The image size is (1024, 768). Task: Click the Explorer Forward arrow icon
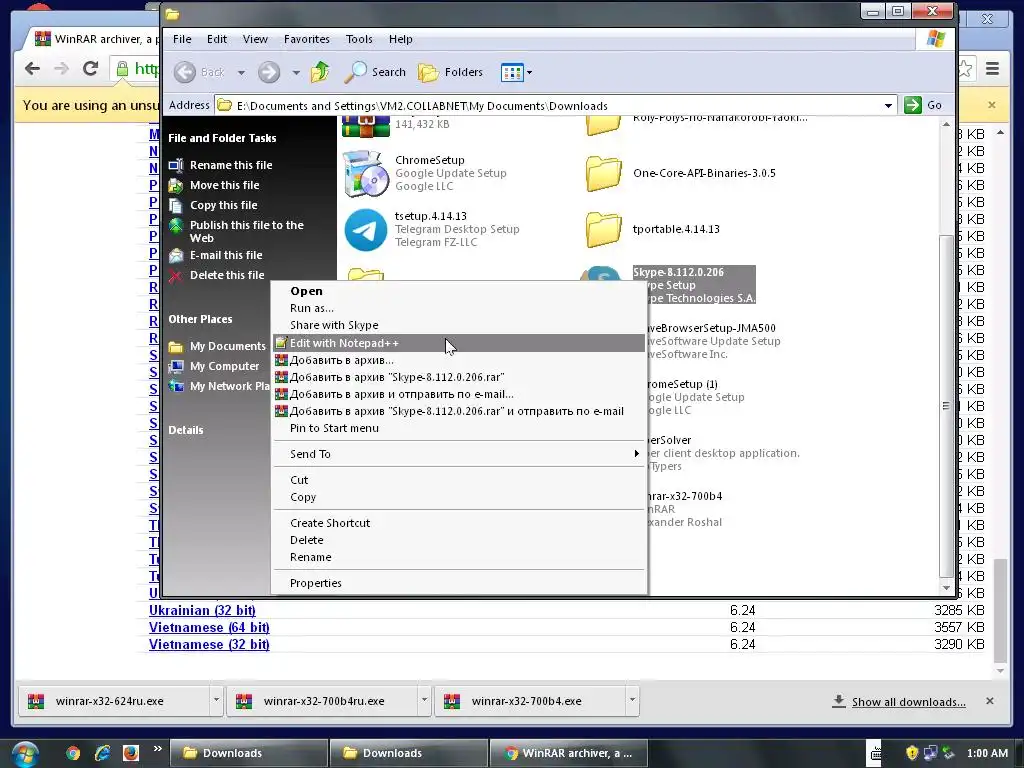(268, 72)
